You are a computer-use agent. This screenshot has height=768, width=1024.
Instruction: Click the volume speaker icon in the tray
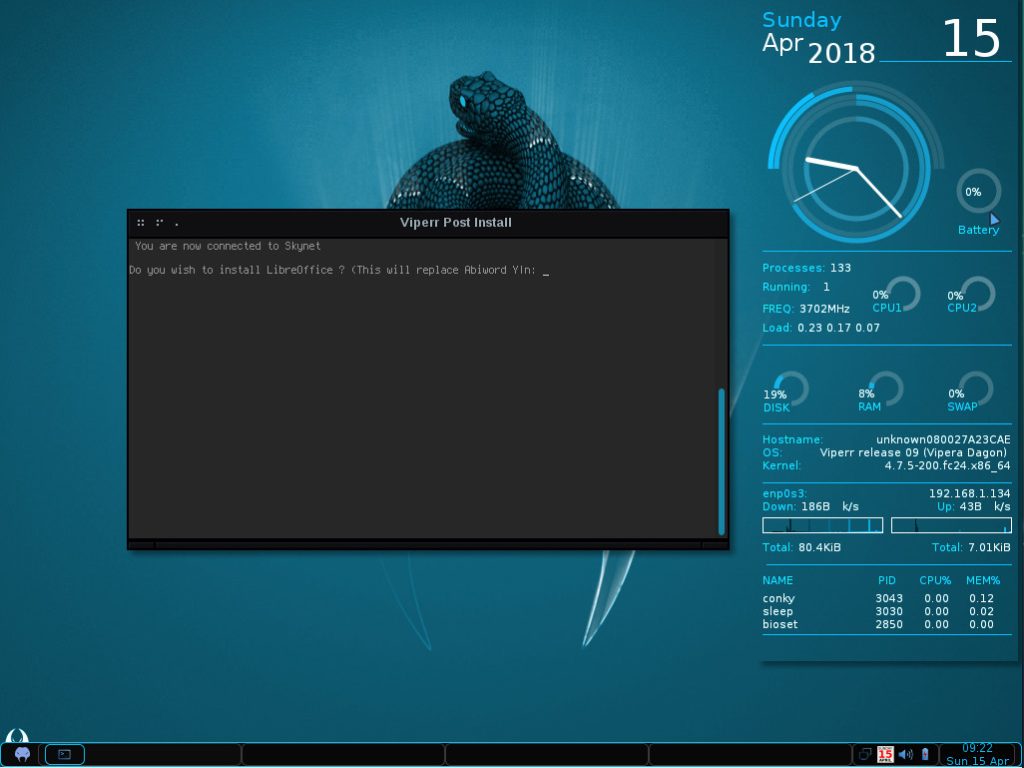tap(905, 754)
